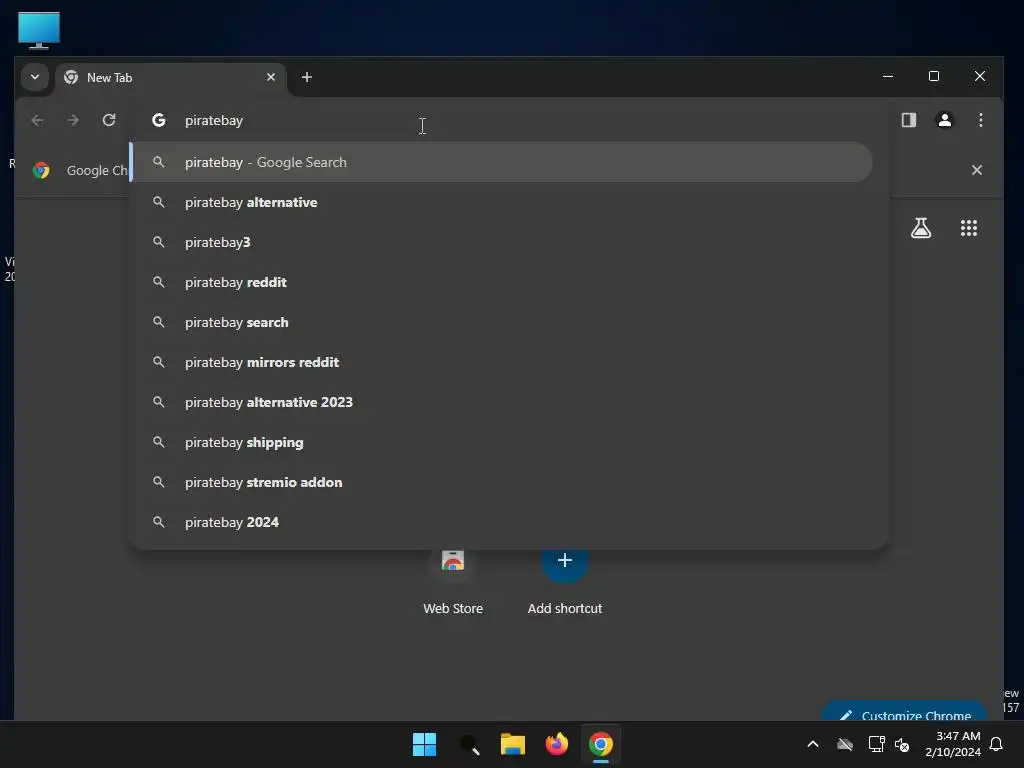Screen dimensions: 1024x768
Task: Select suggestion 'piratebay - Google Search'
Action: click(501, 162)
